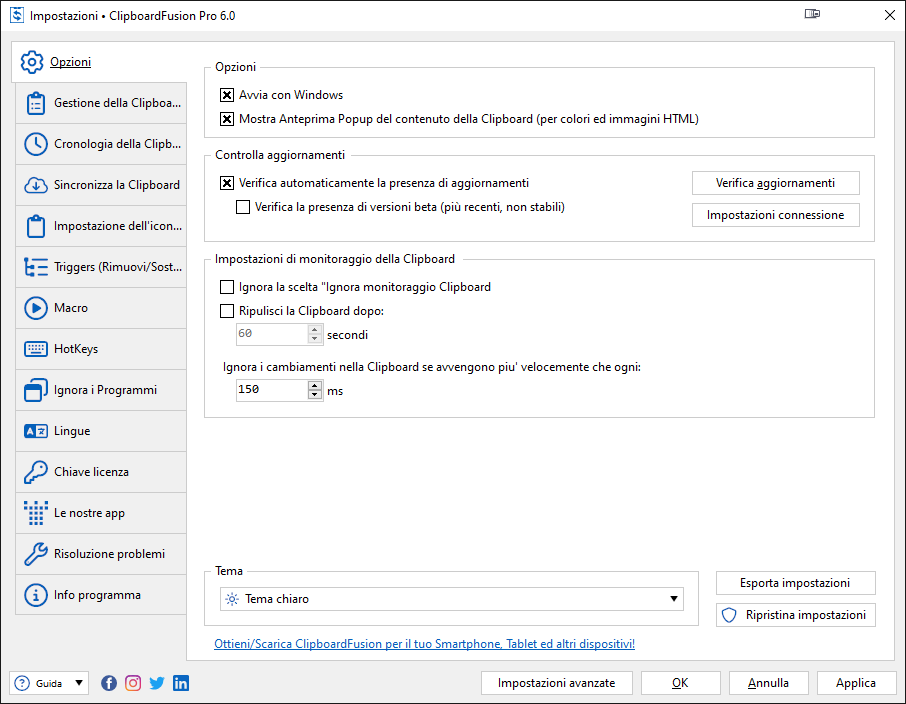Open the Twitter page icon
The height and width of the screenshot is (704, 906).
pos(157,683)
